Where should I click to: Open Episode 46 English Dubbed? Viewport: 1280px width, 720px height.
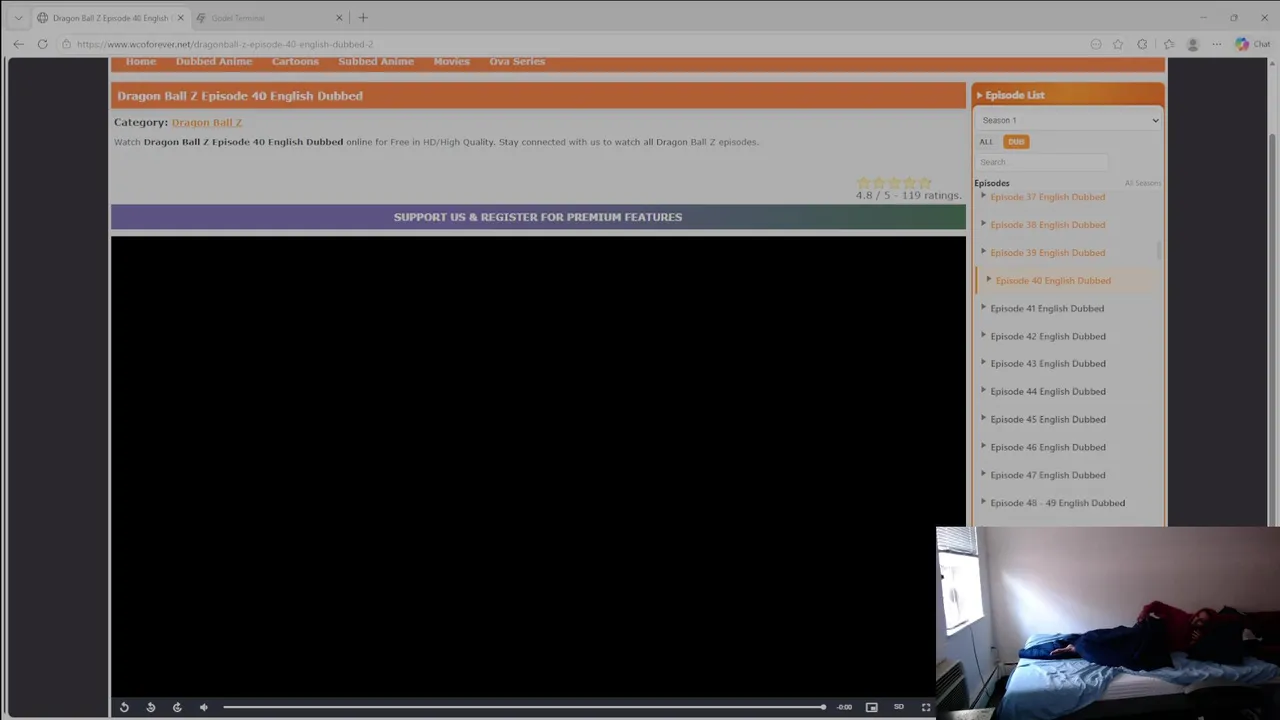pos(1047,447)
